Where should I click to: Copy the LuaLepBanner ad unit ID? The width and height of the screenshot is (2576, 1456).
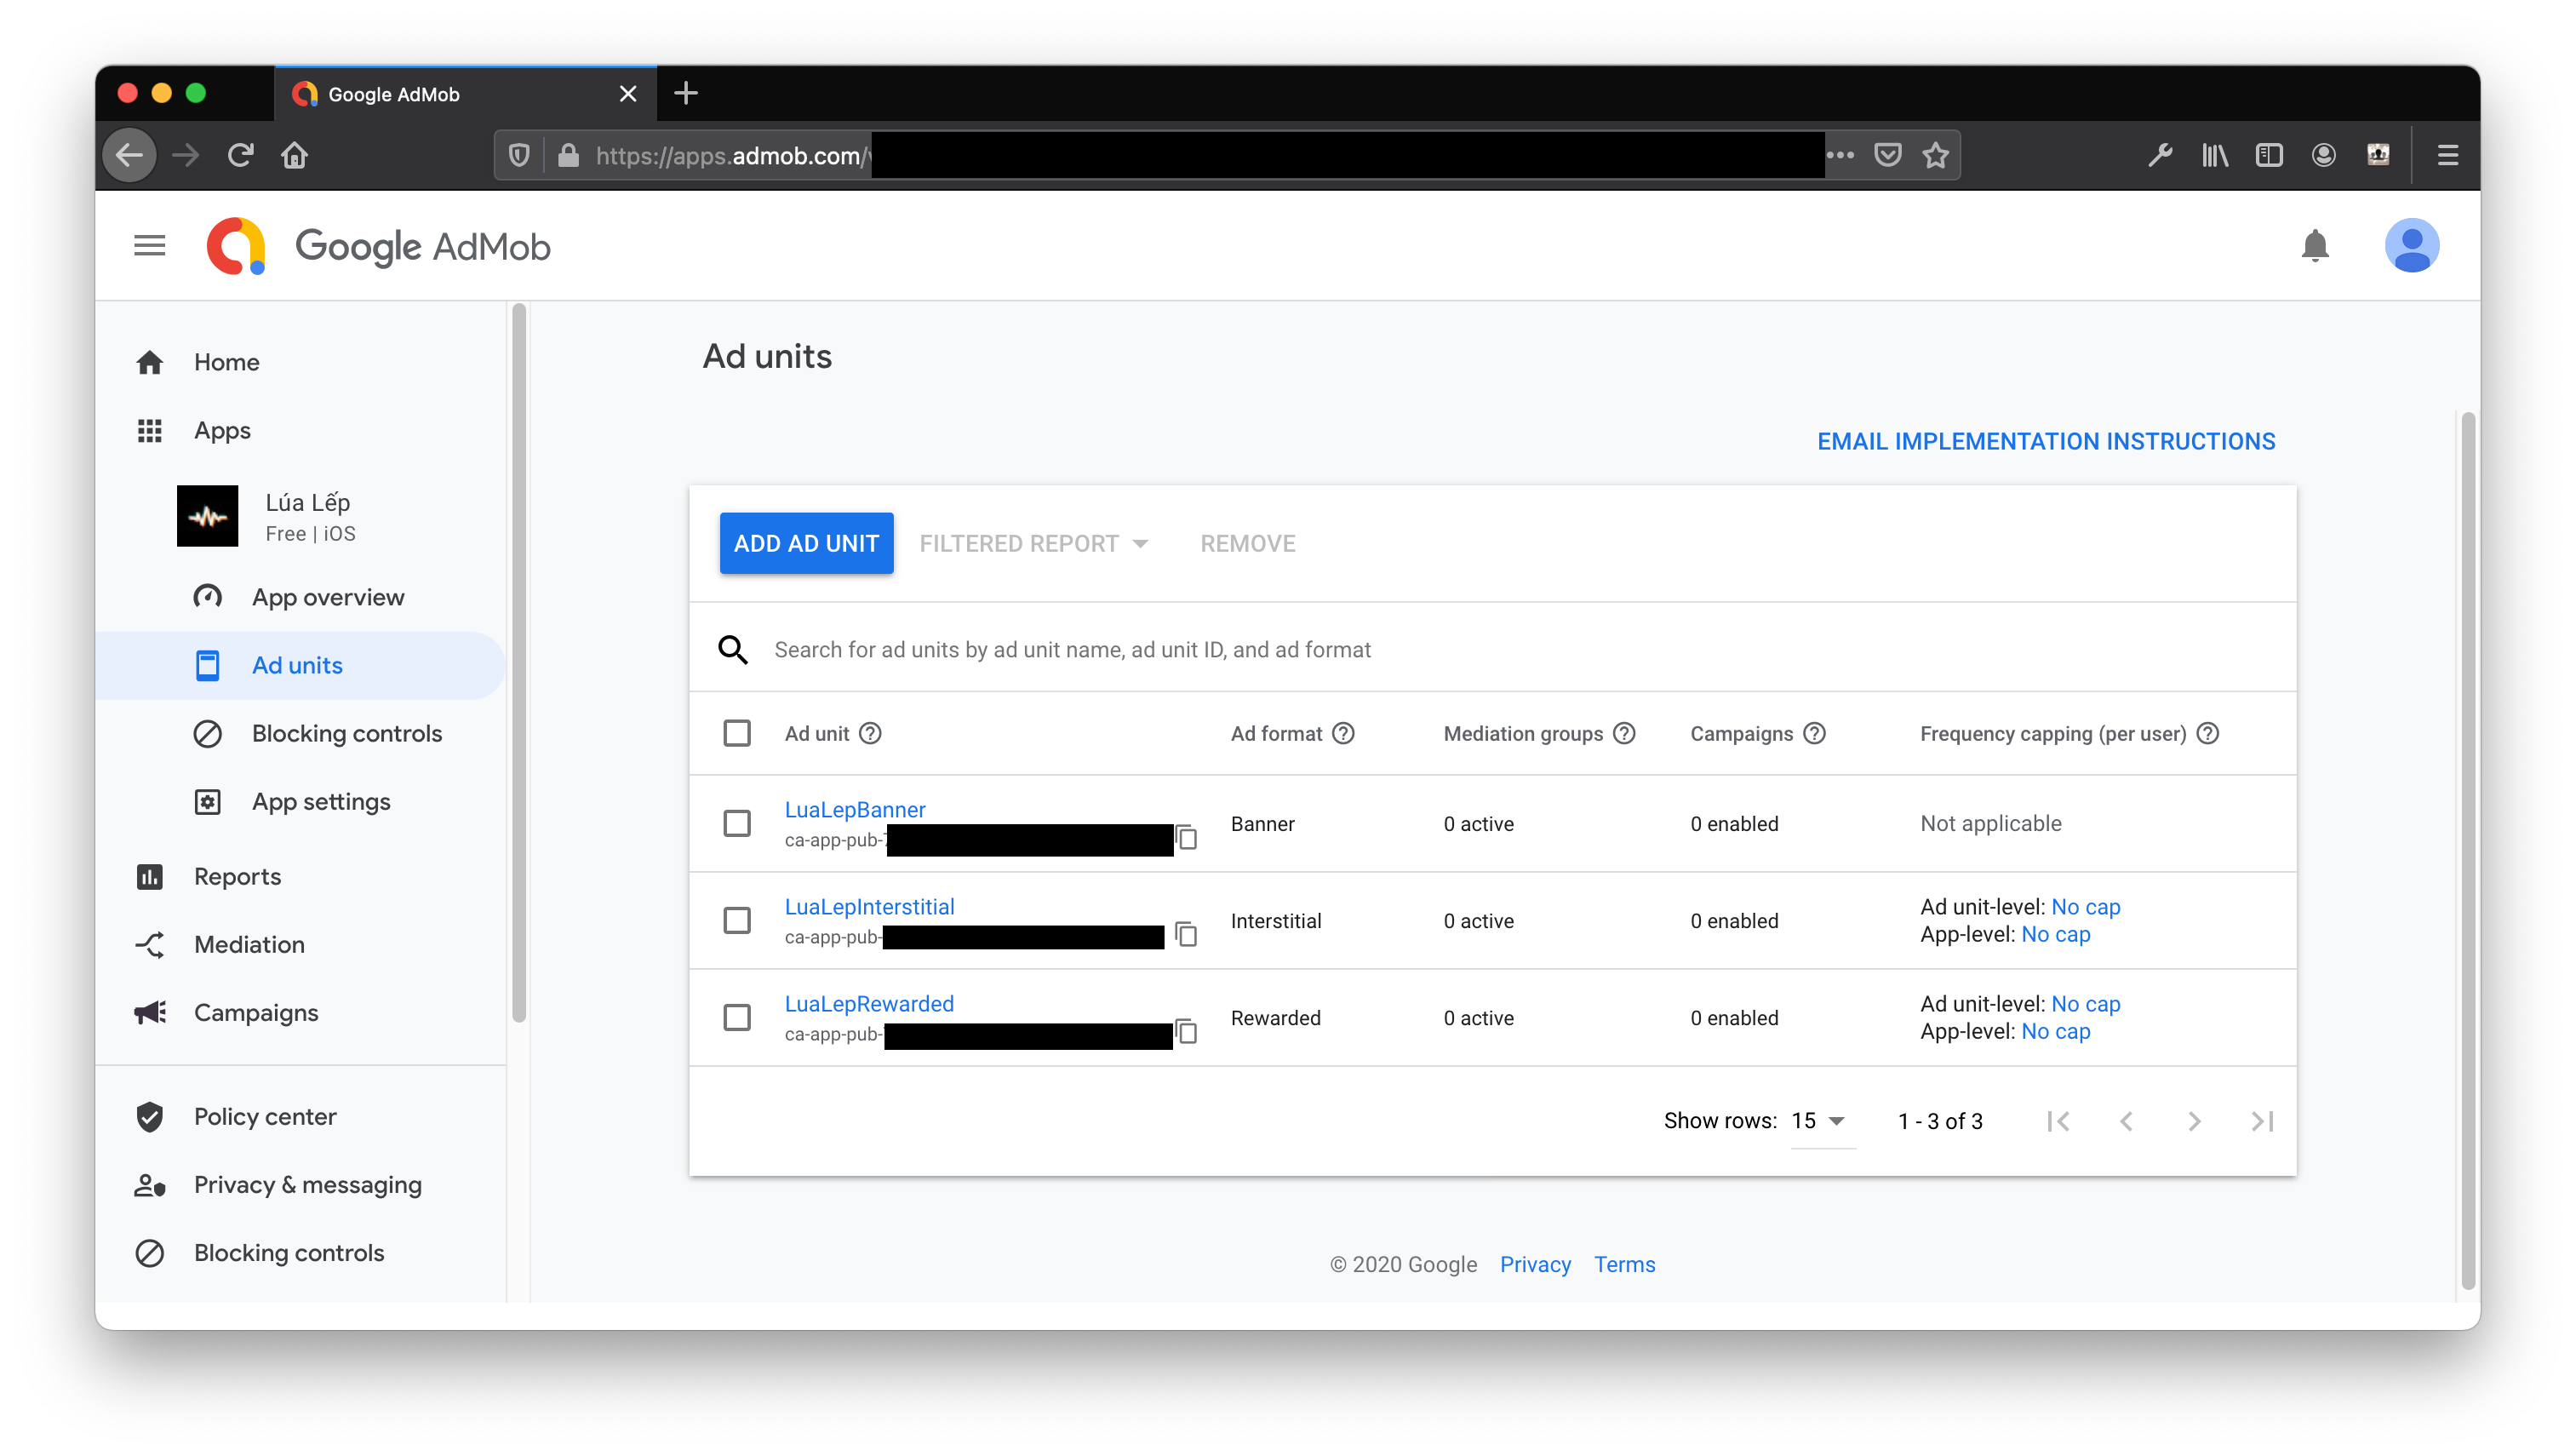coord(1187,839)
